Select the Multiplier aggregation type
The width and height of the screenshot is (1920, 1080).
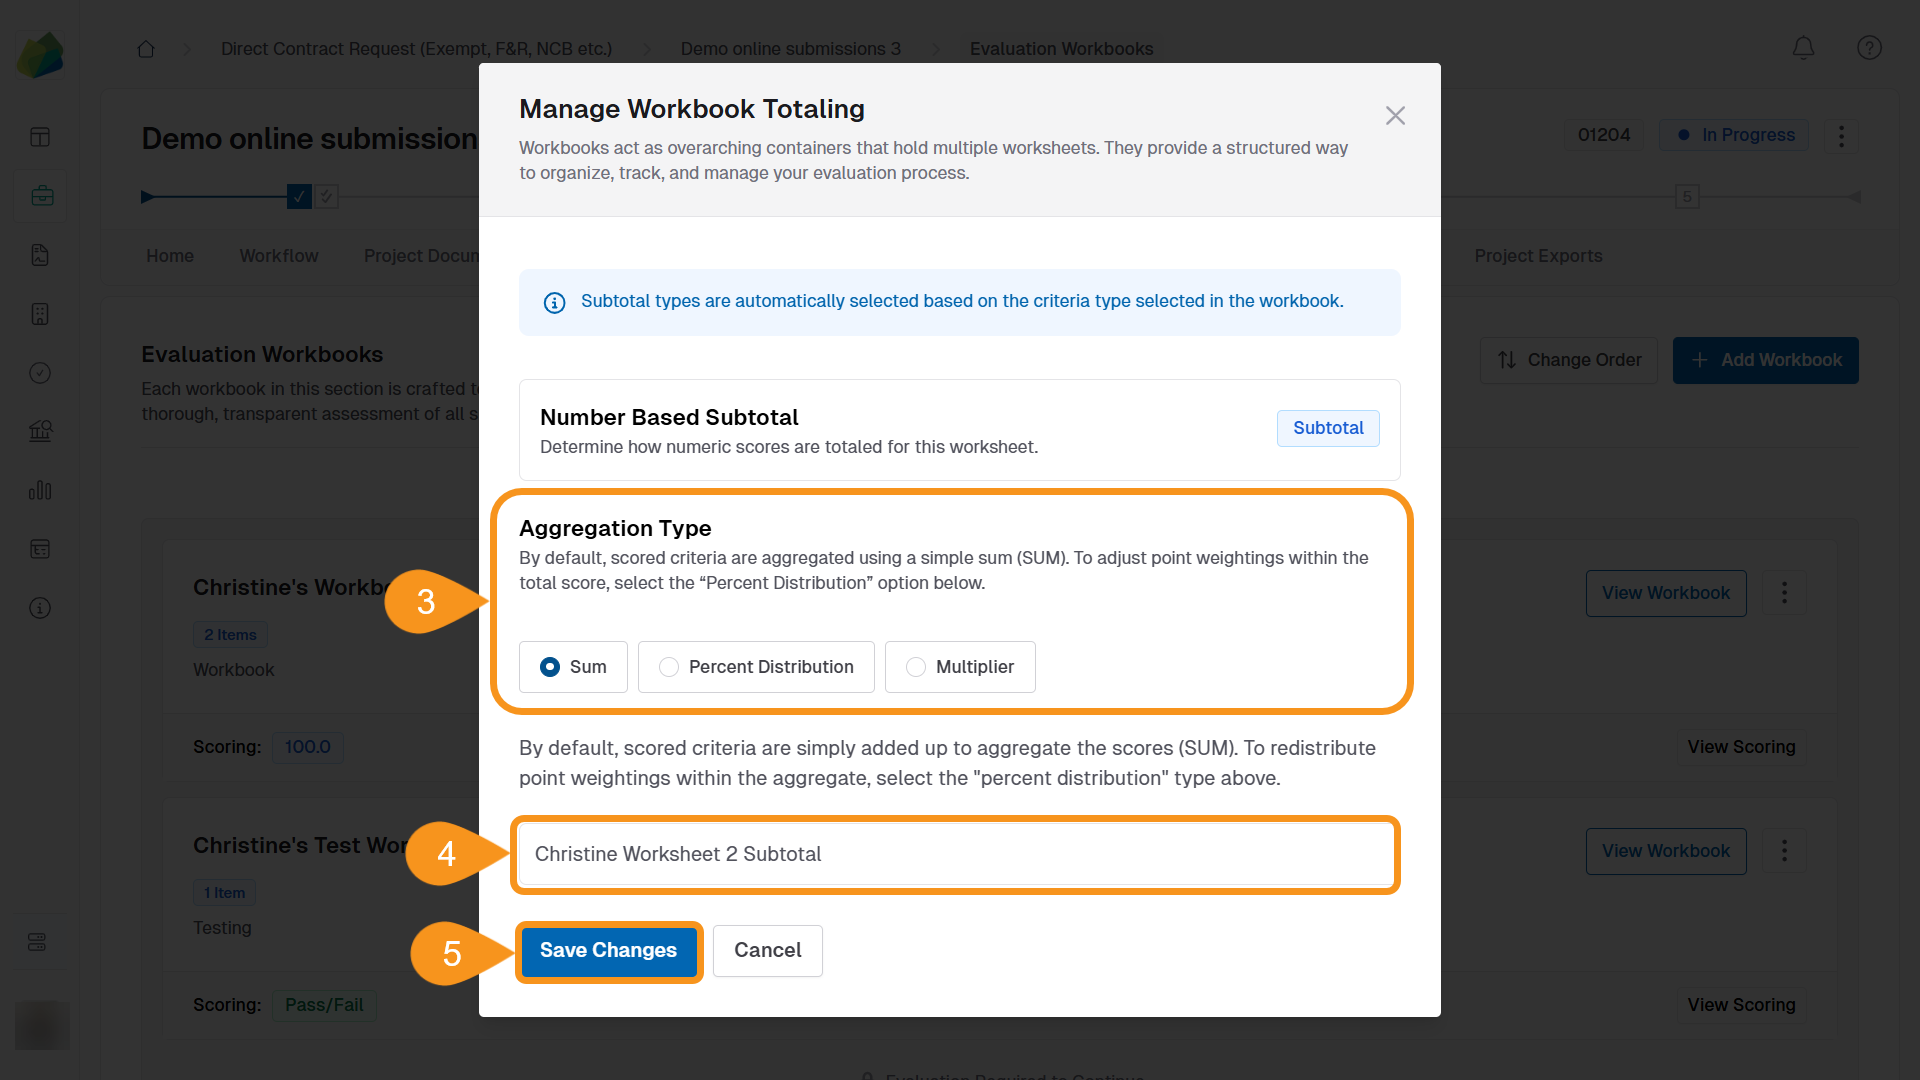tap(914, 666)
